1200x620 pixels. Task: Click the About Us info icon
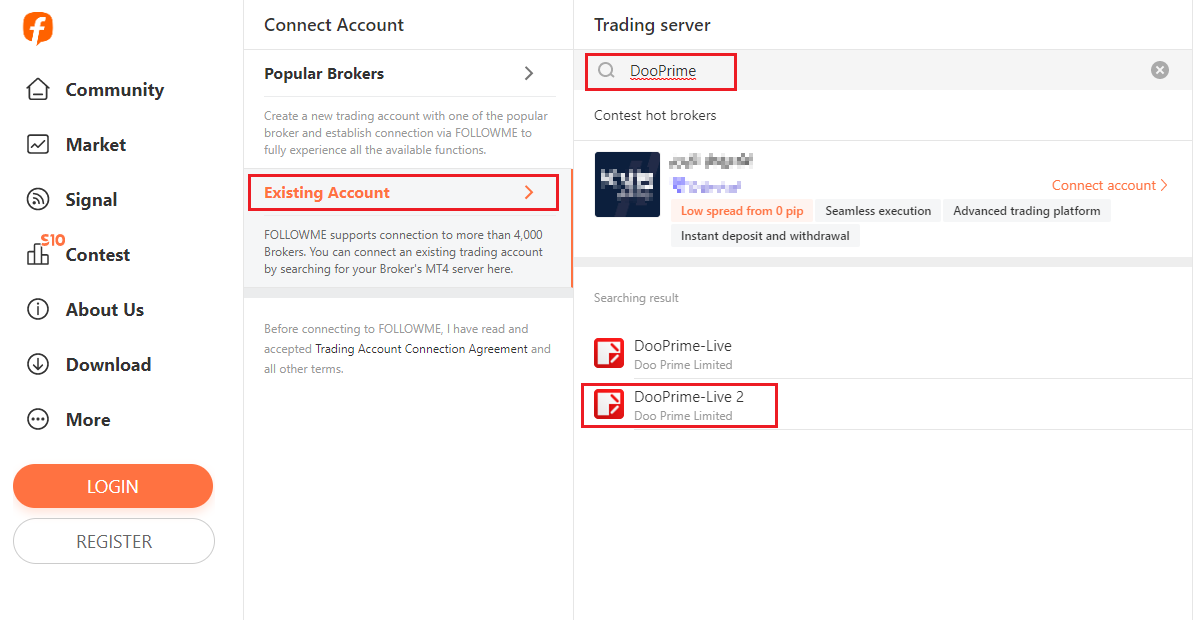coord(38,309)
